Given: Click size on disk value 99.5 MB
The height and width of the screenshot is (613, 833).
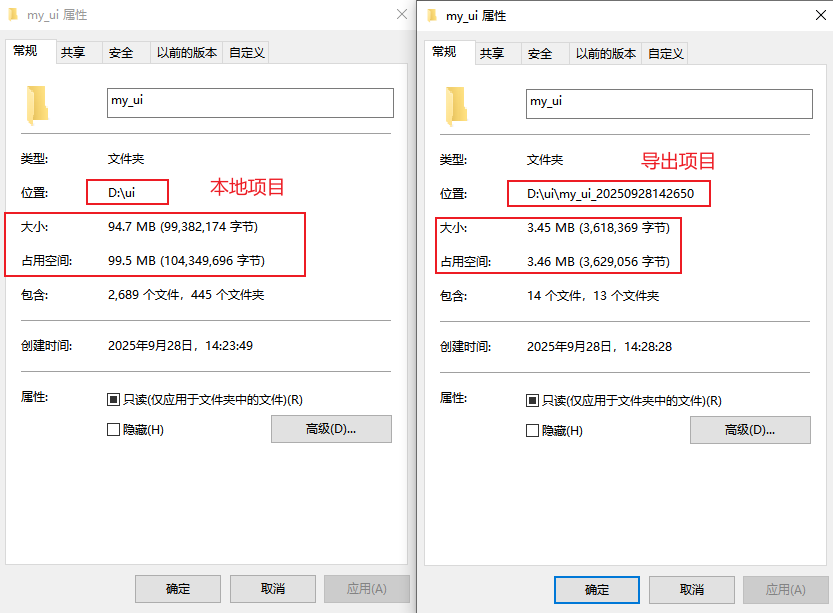Looking at the screenshot, I should click(x=186, y=261).
